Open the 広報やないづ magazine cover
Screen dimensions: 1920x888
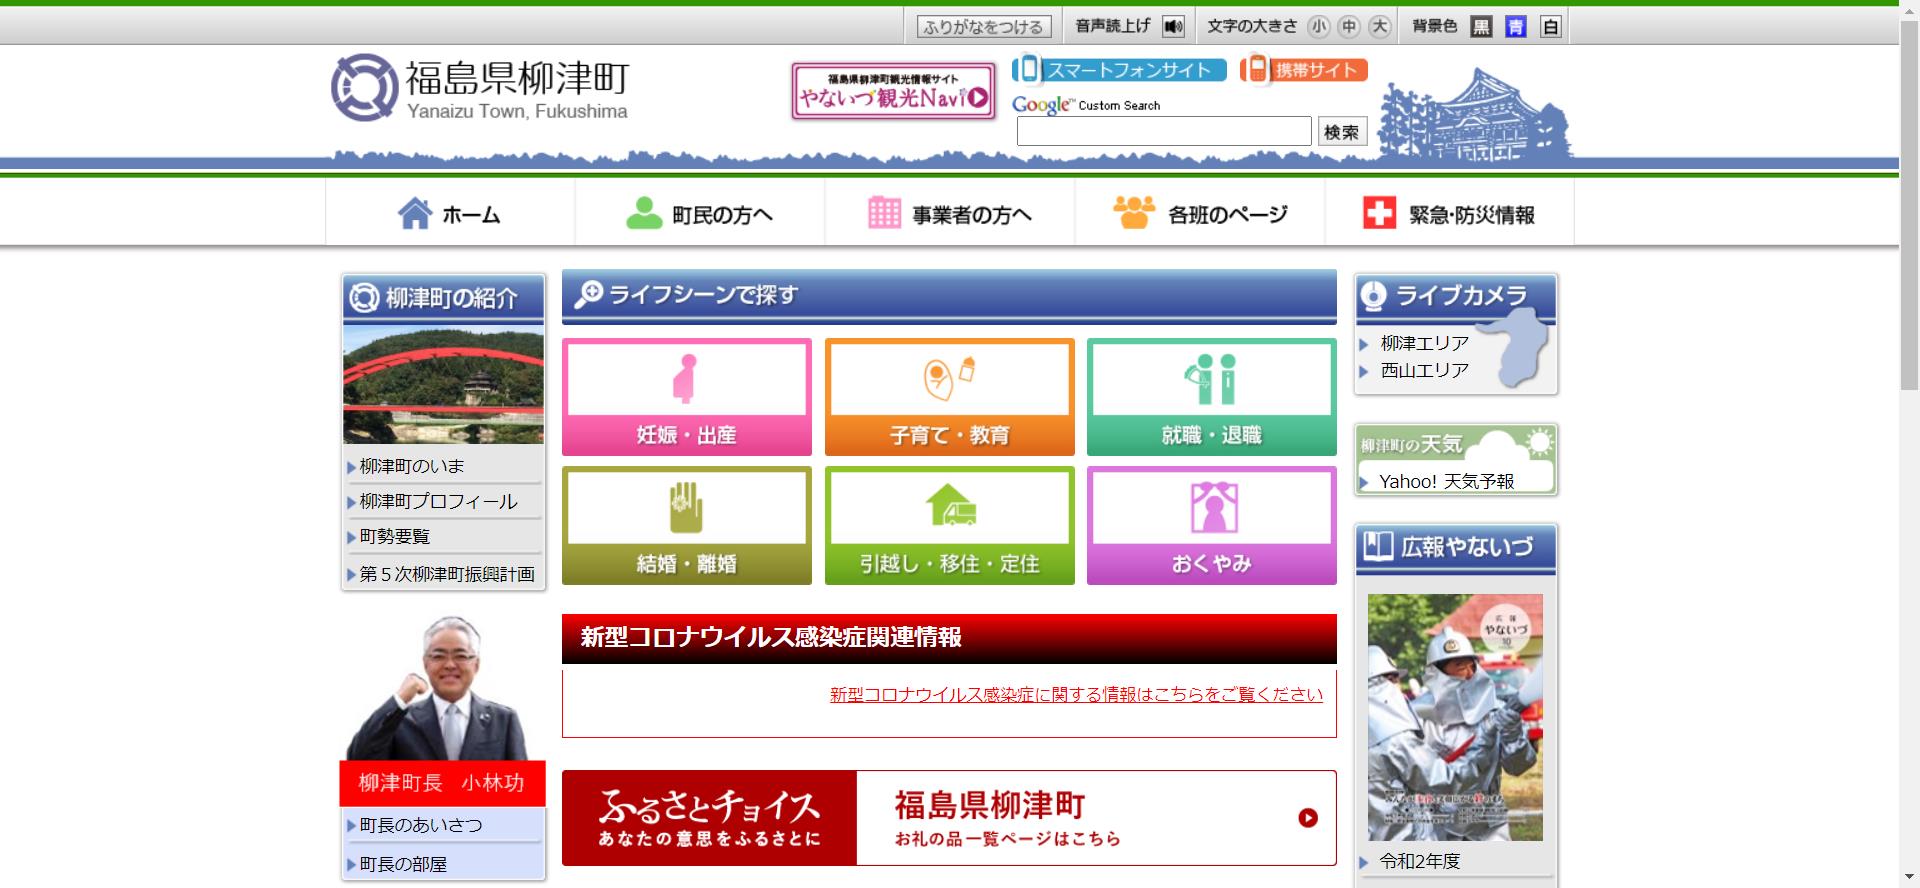[x=1455, y=717]
